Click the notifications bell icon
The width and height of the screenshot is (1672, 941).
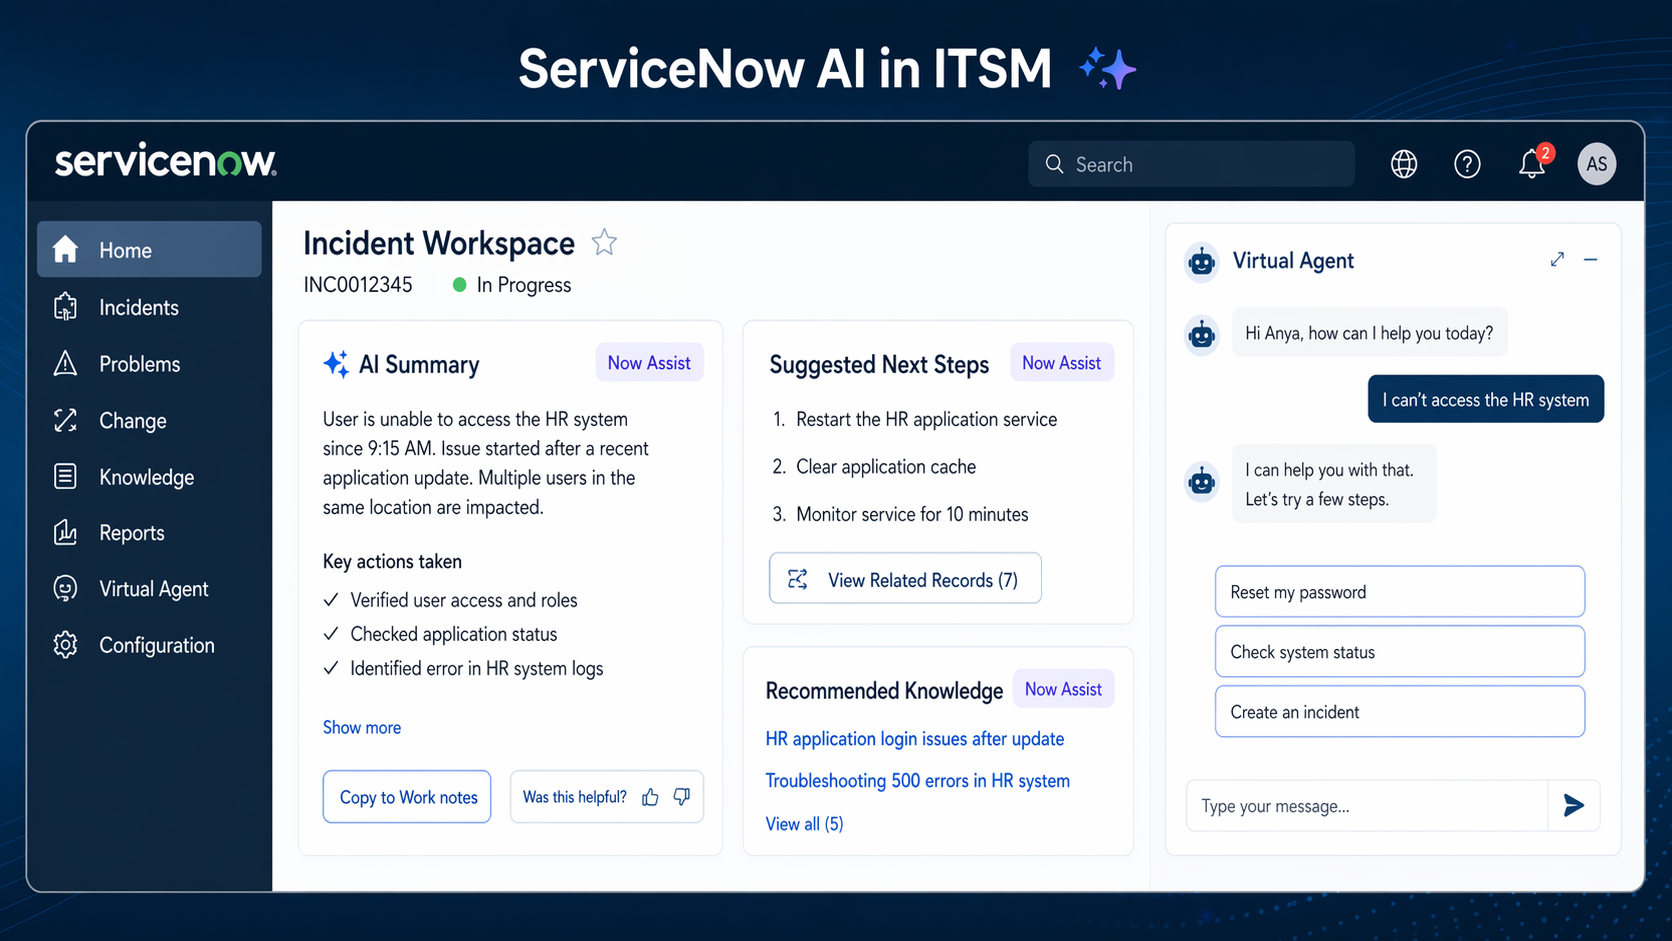pyautogui.click(x=1531, y=164)
